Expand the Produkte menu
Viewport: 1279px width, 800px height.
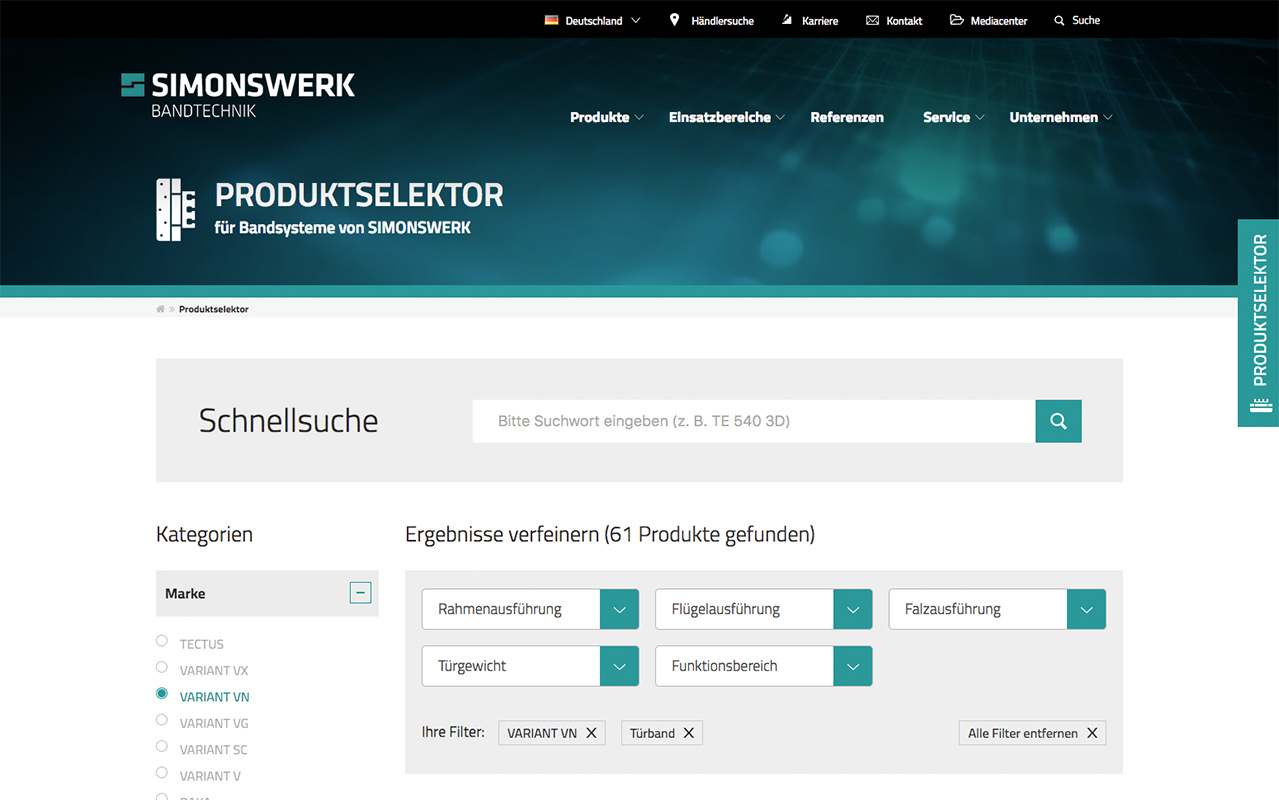[x=607, y=117]
